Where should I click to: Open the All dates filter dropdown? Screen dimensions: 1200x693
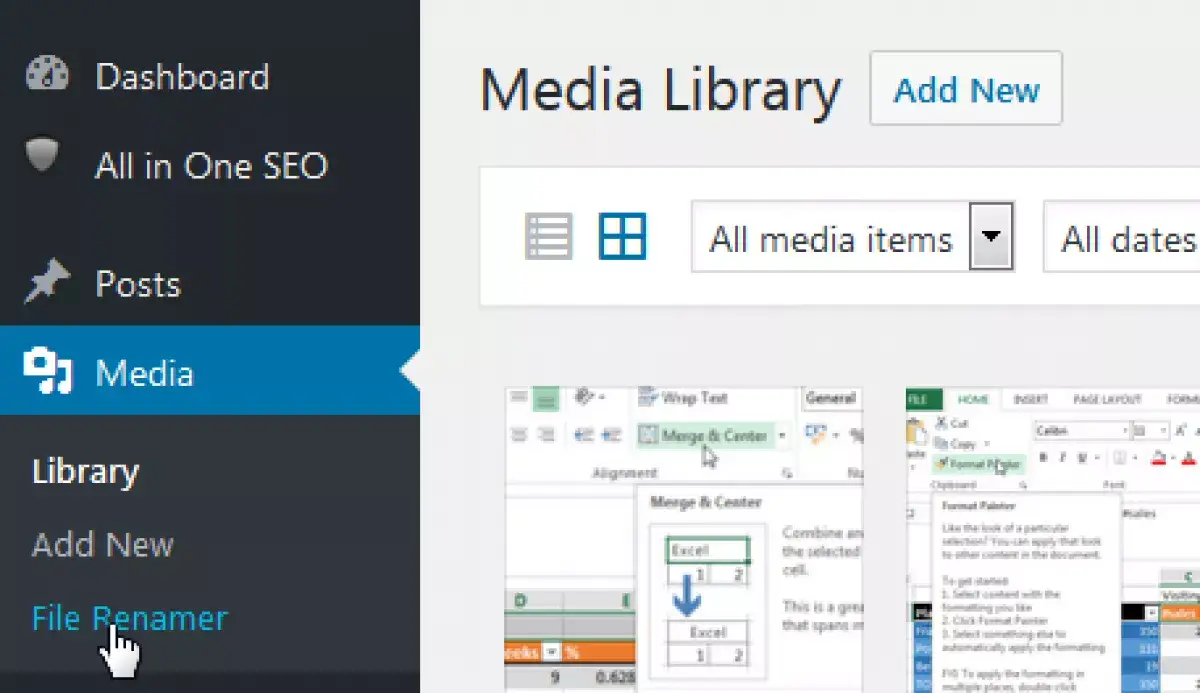(x=1121, y=237)
